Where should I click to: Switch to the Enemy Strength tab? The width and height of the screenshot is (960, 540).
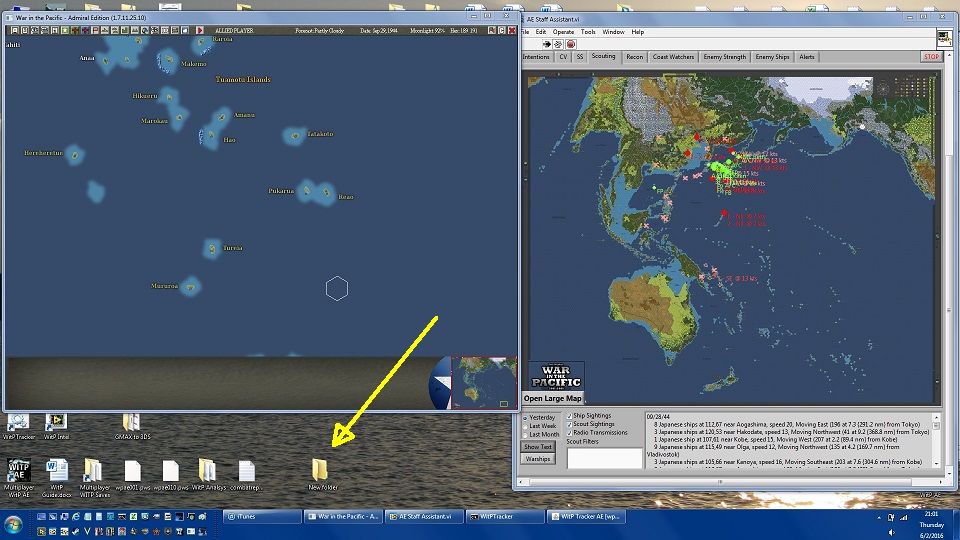724,57
